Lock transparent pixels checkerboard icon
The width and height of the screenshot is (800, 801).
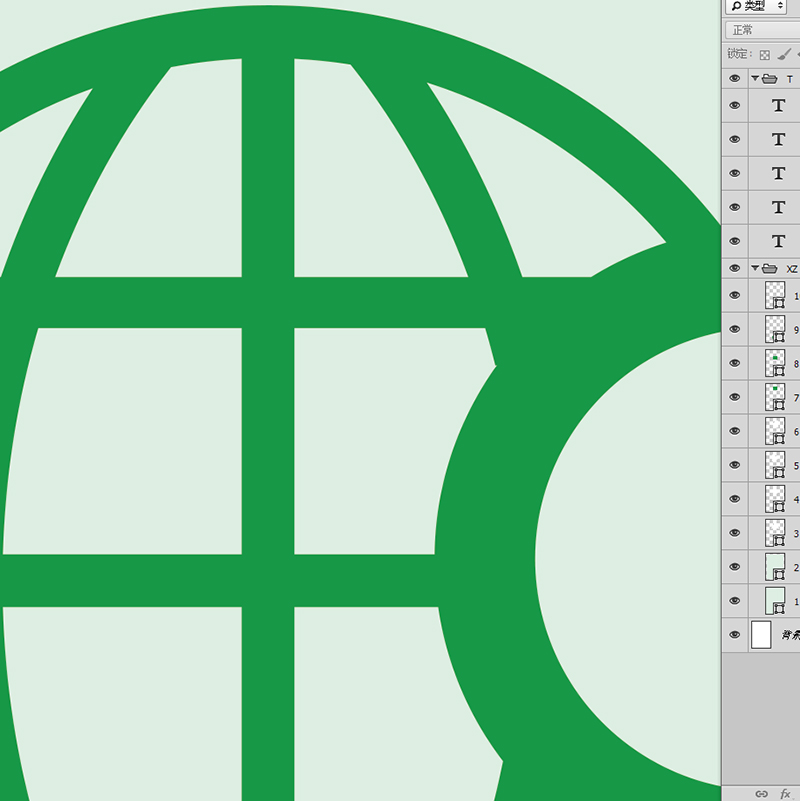(x=764, y=55)
